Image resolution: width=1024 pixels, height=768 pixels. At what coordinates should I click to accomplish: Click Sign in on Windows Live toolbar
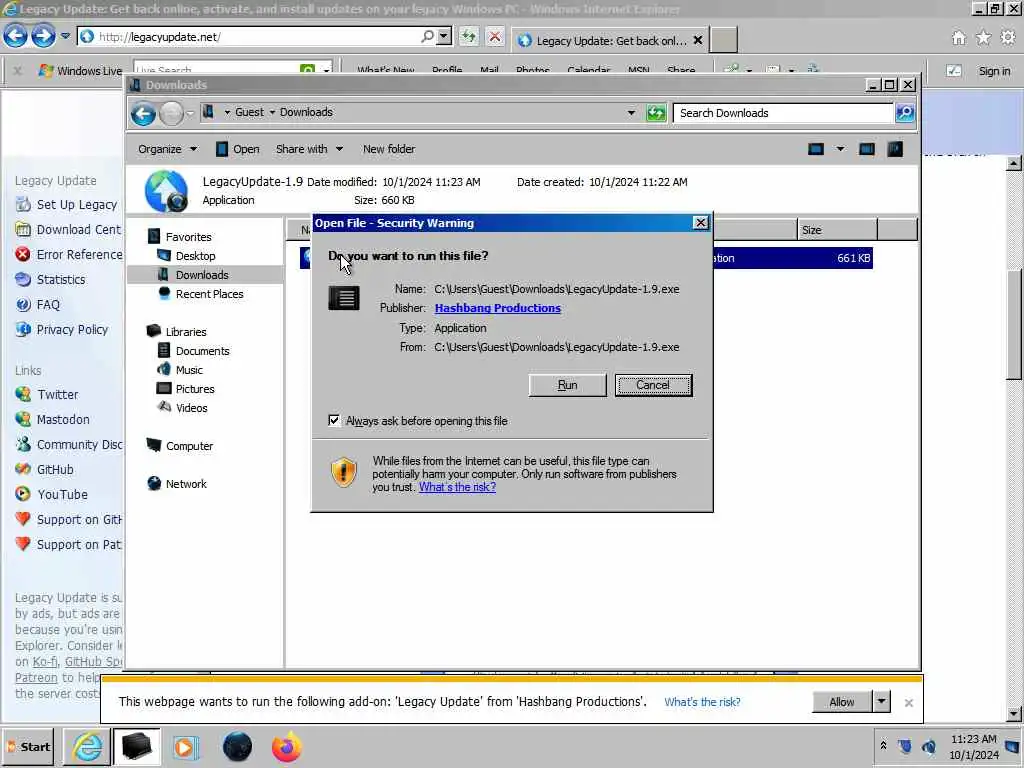pos(994,71)
